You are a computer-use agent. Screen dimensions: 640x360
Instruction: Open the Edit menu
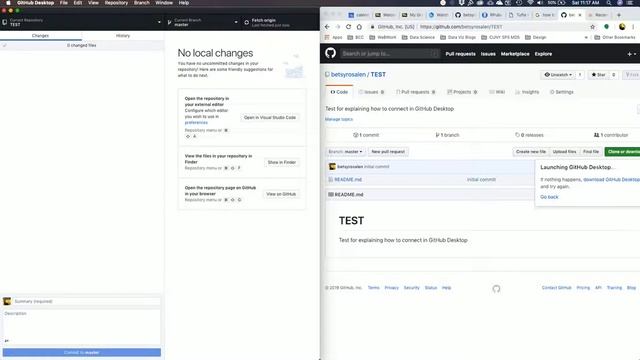(x=78, y=3)
